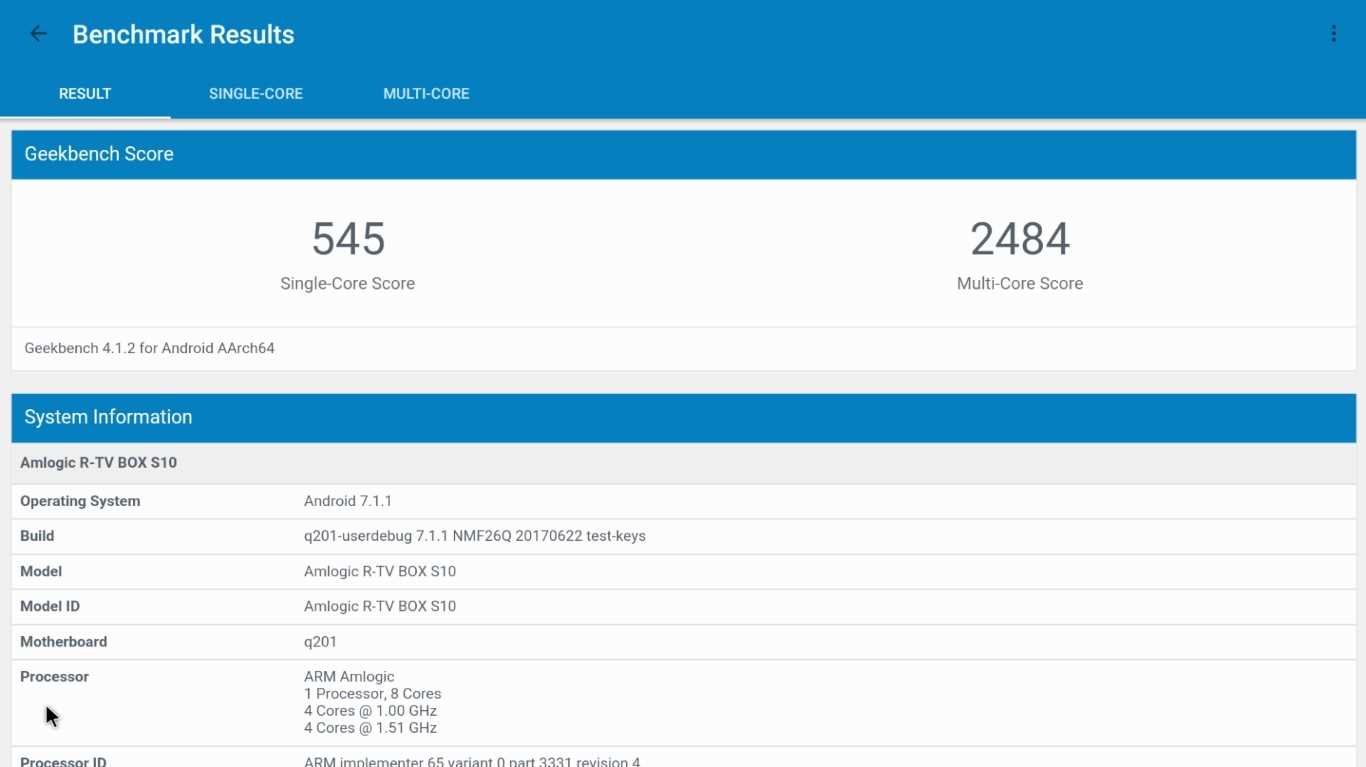Click the 545 single-core score value

point(348,239)
